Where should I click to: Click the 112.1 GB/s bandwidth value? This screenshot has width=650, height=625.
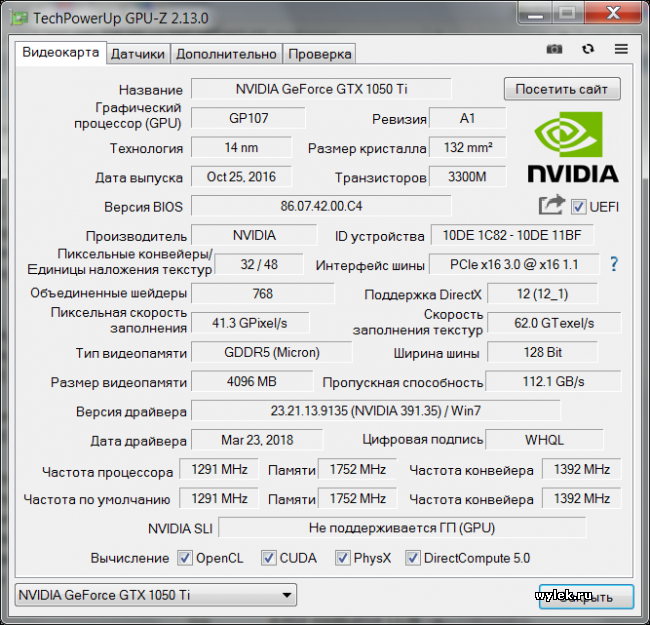553,381
